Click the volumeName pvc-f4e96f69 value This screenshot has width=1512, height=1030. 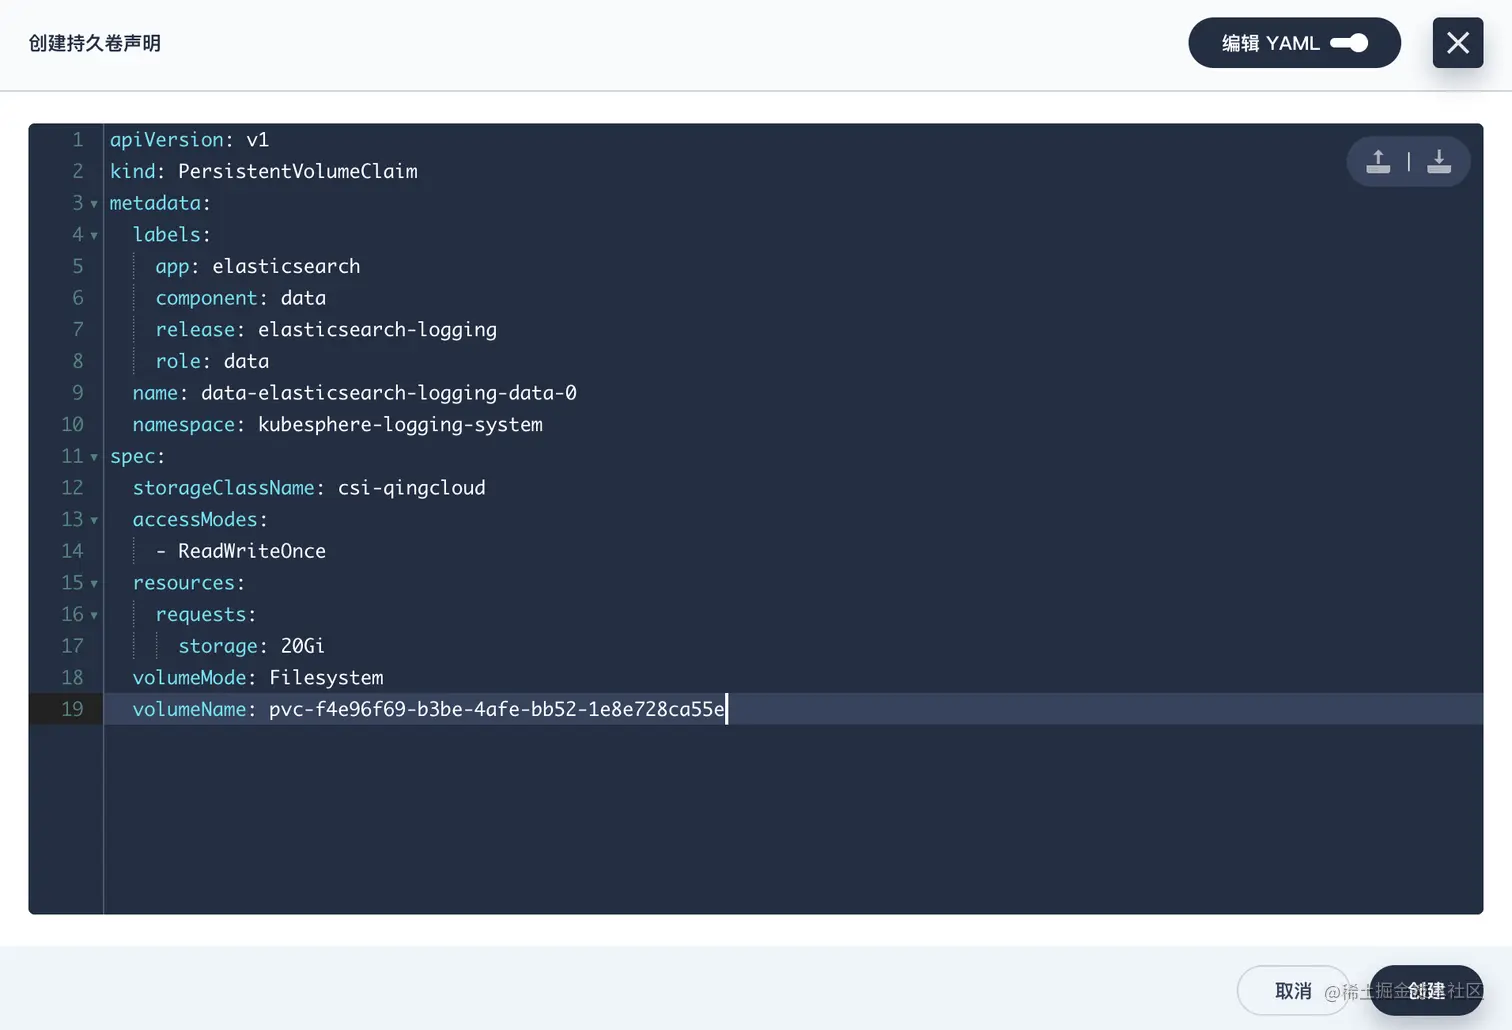click(x=497, y=709)
